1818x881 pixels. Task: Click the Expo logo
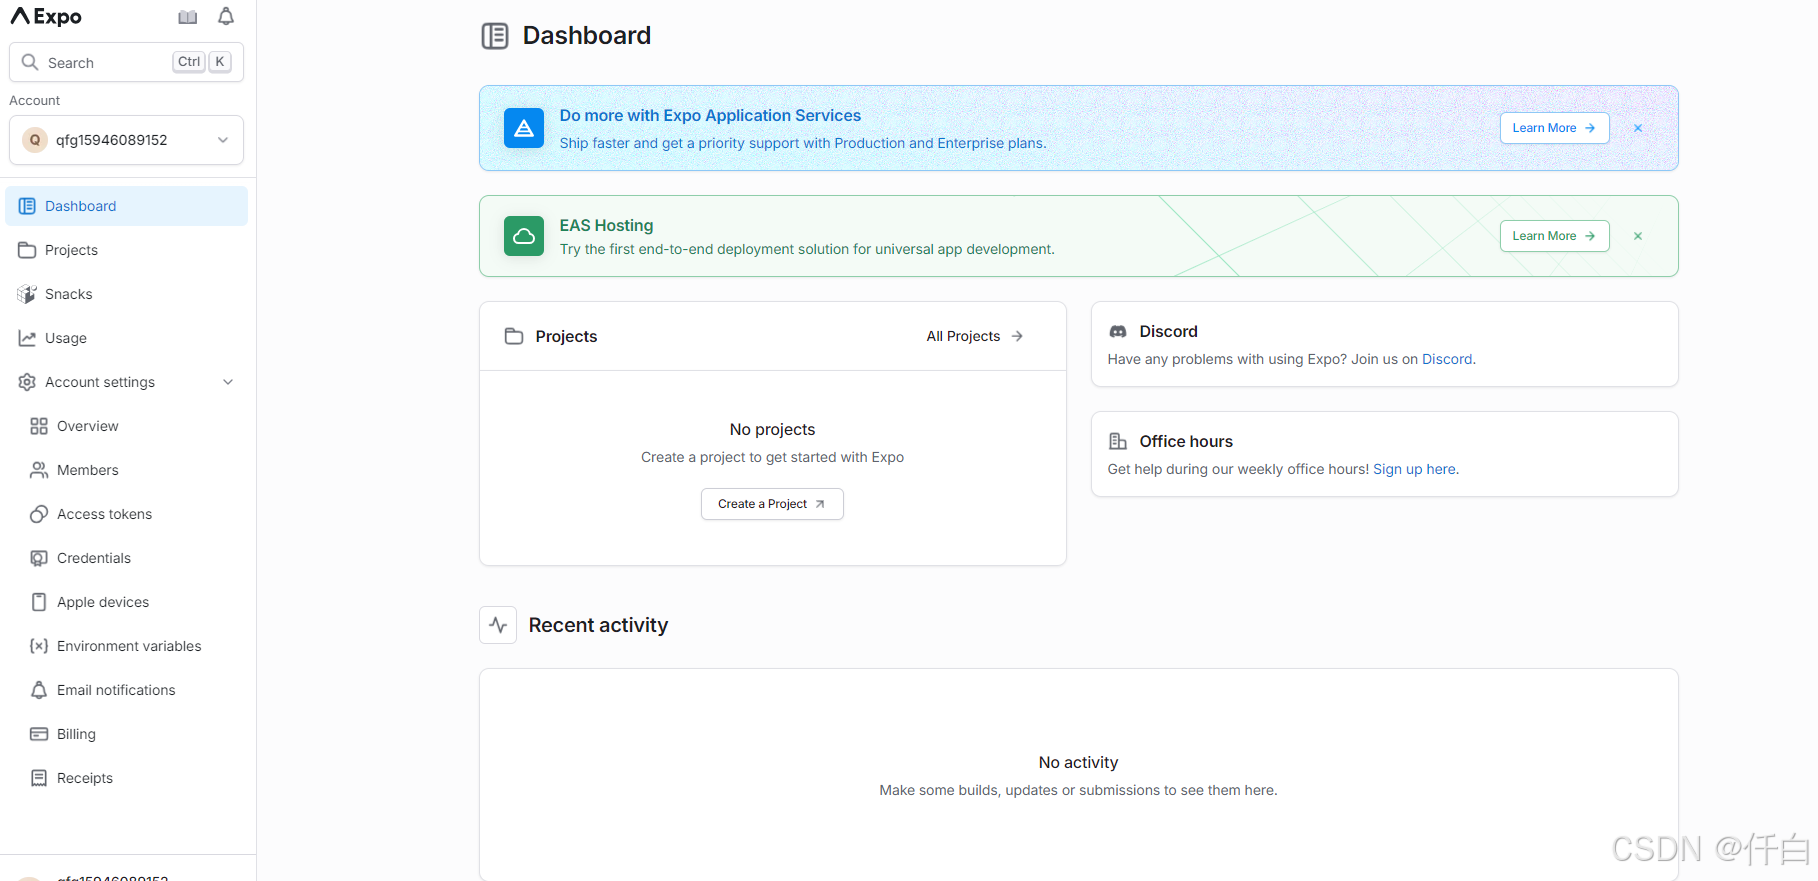(46, 16)
